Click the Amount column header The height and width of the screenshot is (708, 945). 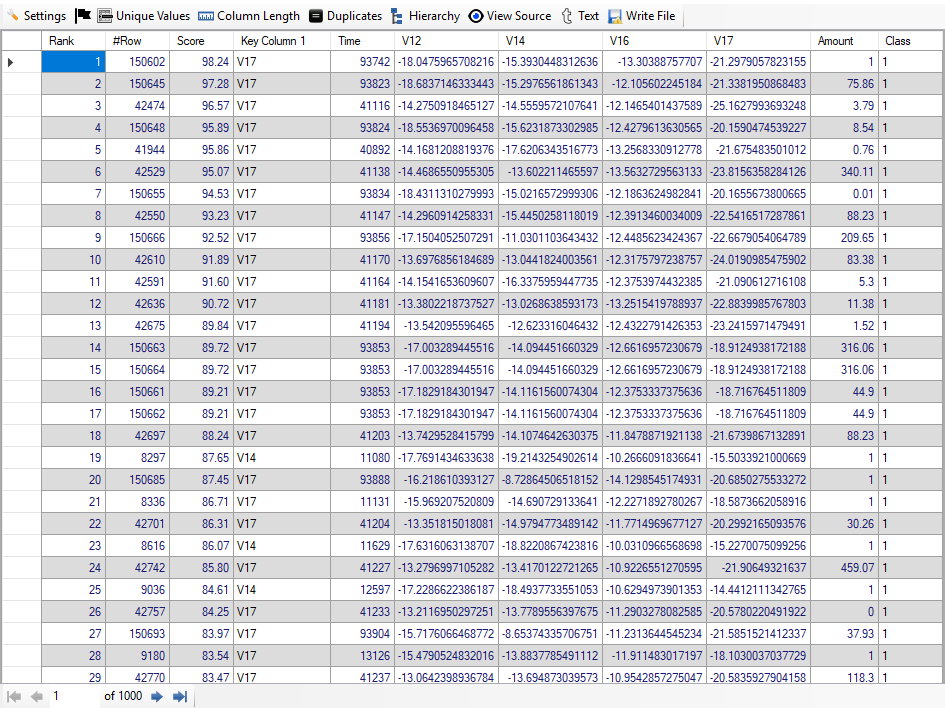pos(836,41)
